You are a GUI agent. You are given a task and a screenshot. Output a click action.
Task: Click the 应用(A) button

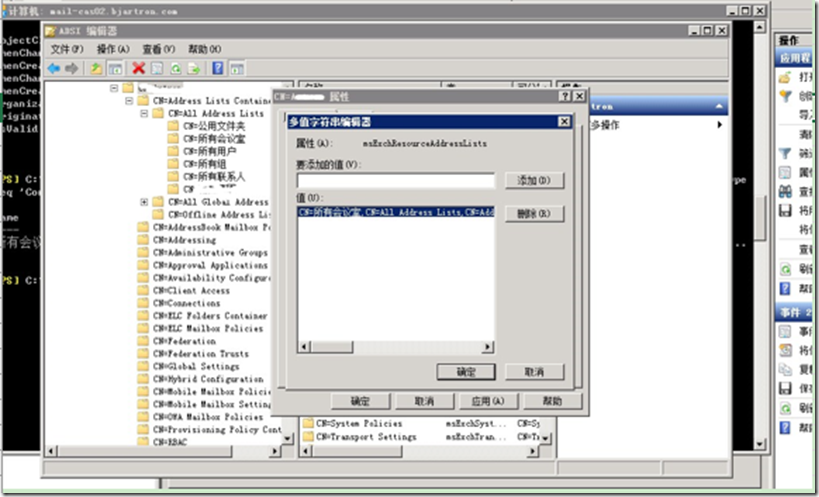(488, 401)
